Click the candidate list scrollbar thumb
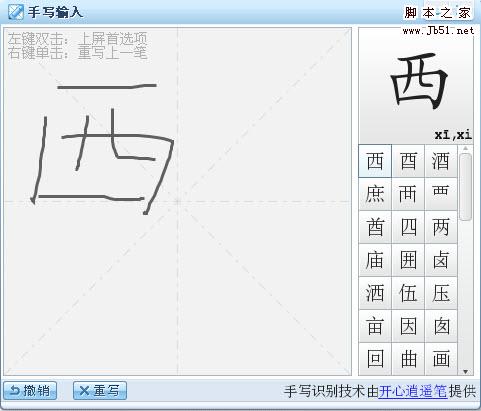The height and width of the screenshot is (411, 481). [x=465, y=187]
